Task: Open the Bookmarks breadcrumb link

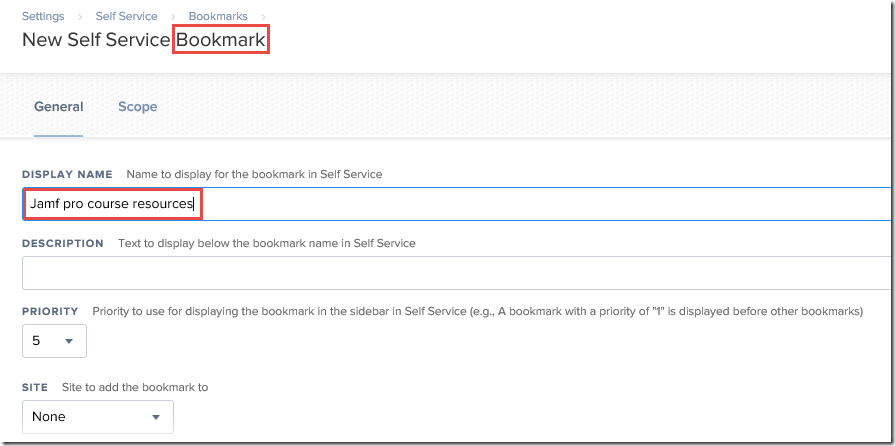Action: [x=218, y=16]
